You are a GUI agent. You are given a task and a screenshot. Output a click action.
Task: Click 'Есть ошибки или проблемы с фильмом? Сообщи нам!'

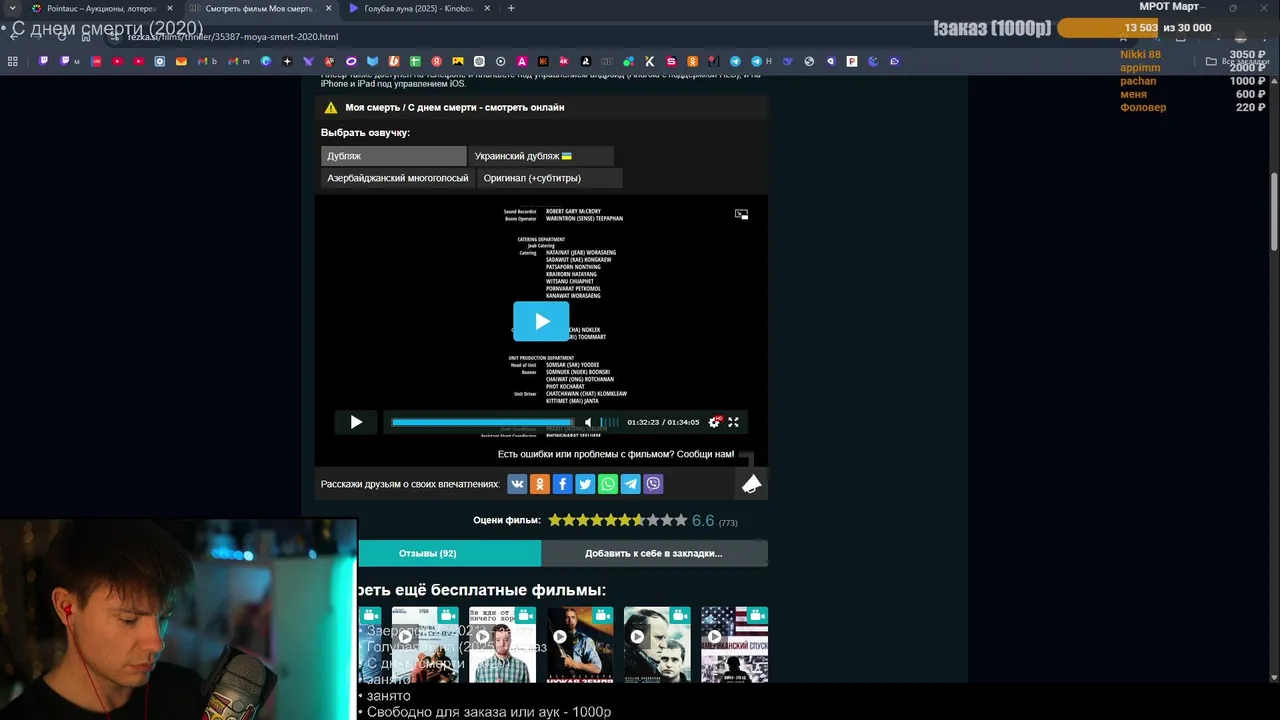(616, 454)
